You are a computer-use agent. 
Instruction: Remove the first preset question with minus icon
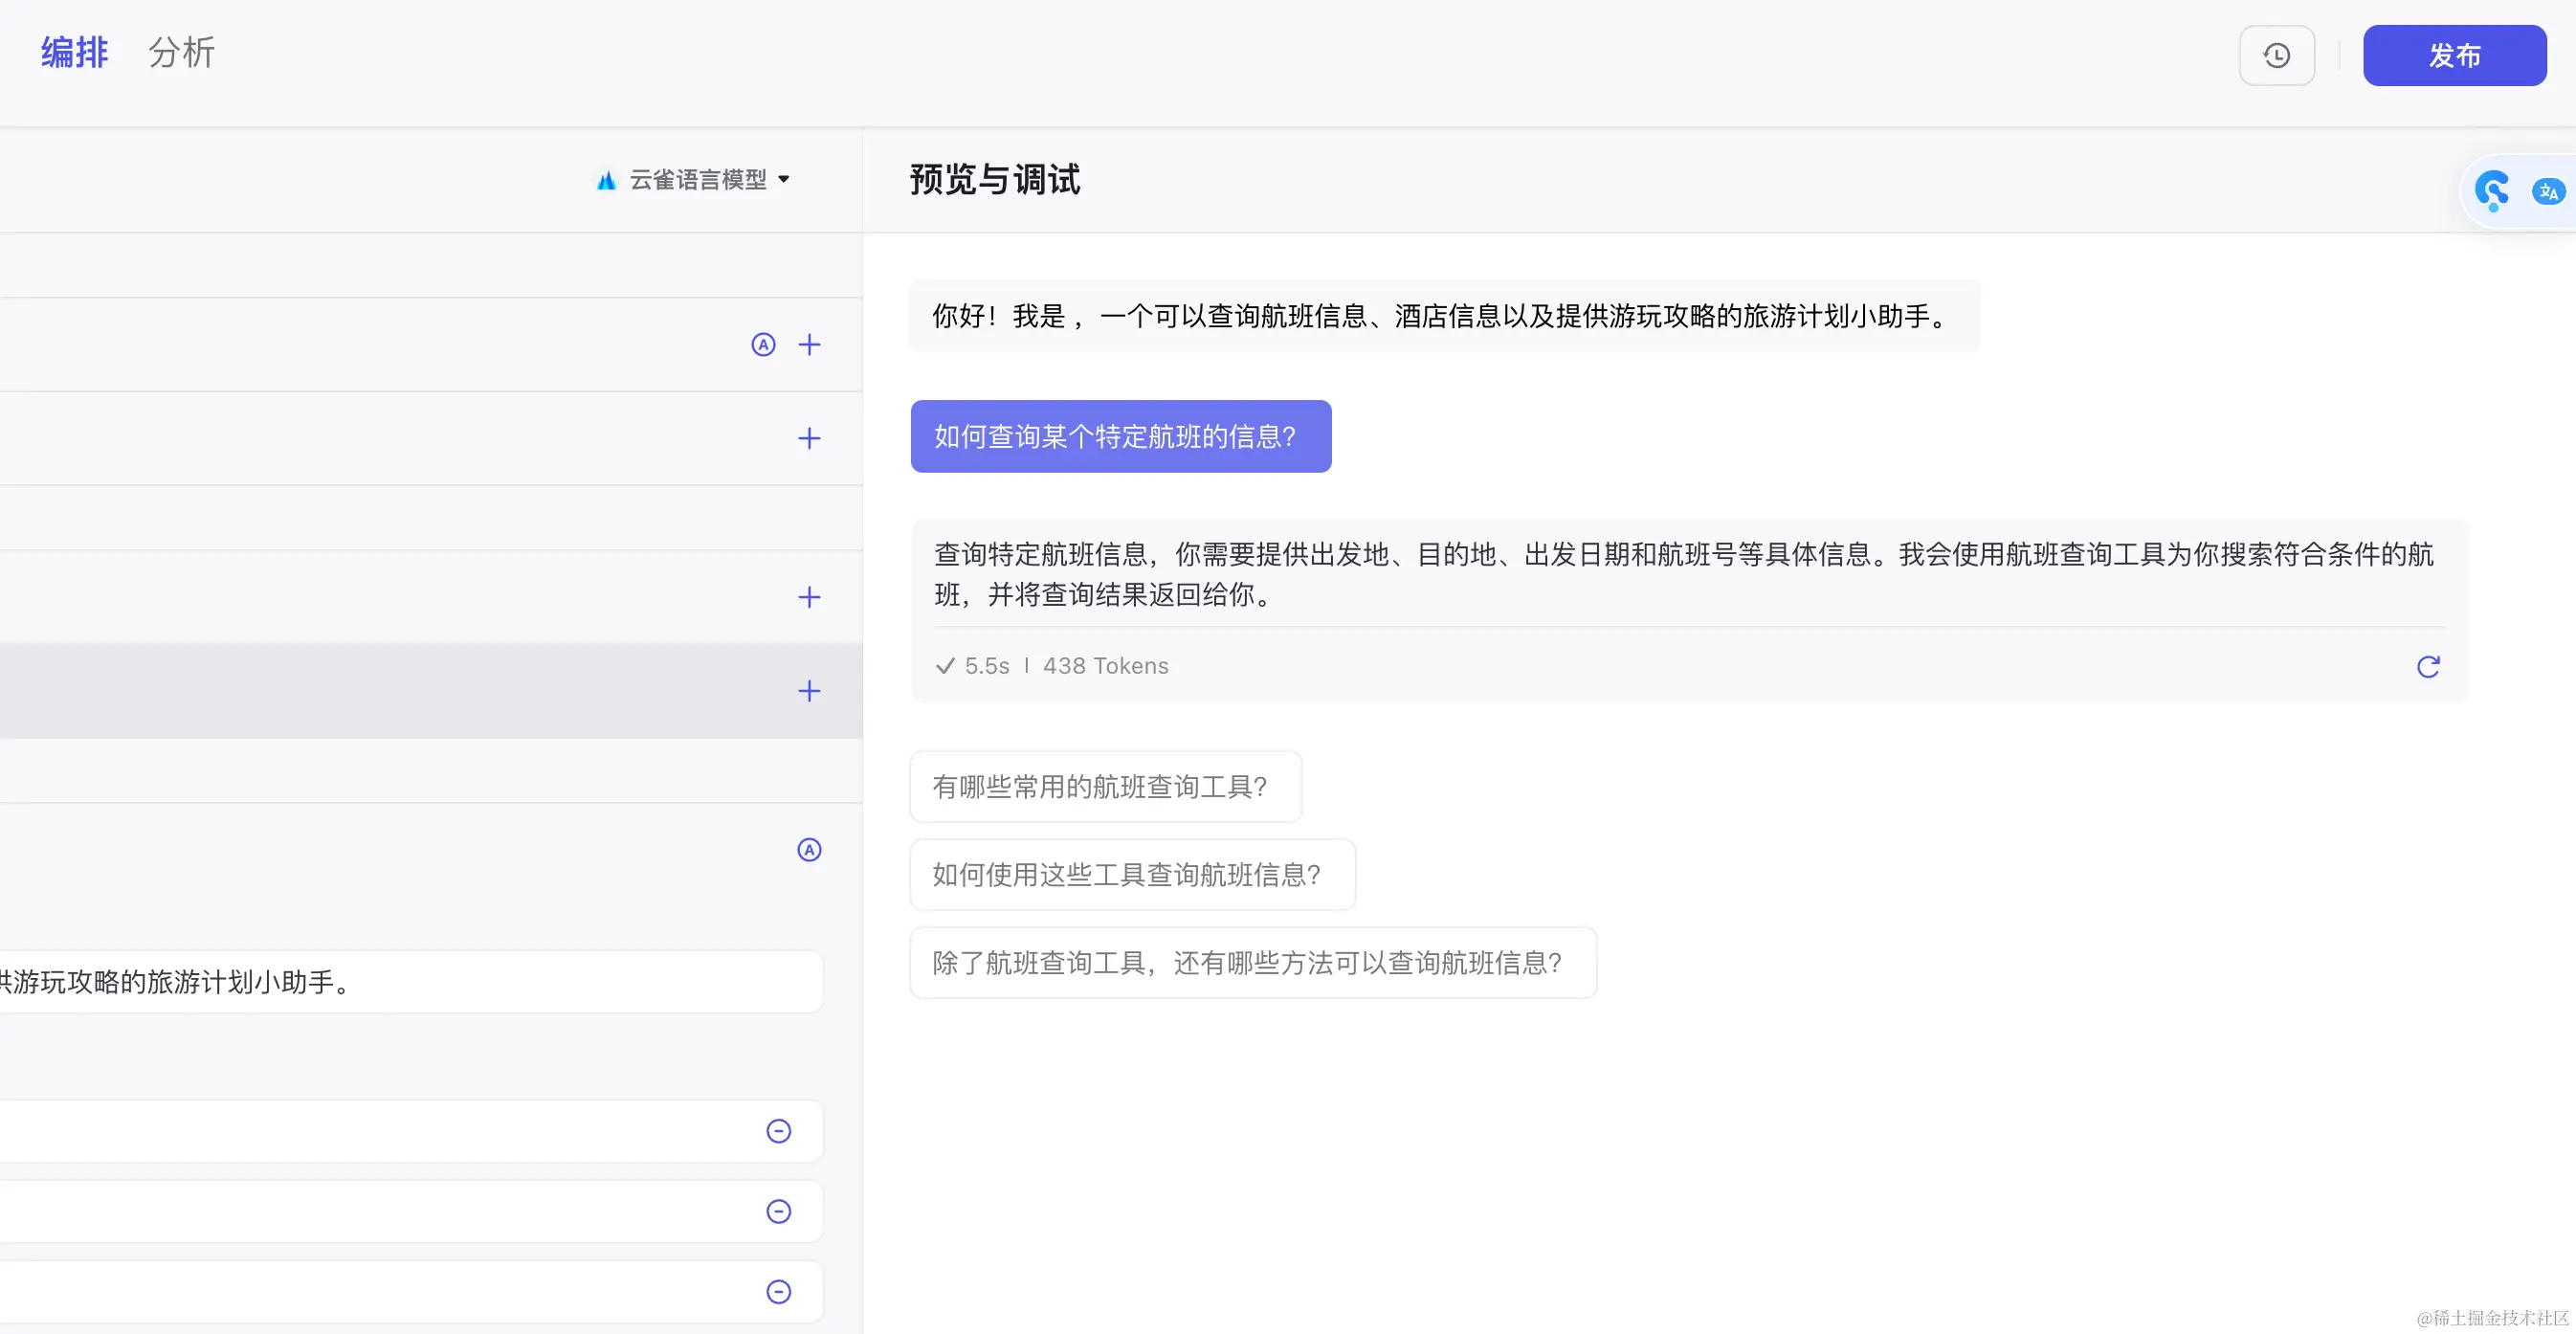(x=778, y=1131)
